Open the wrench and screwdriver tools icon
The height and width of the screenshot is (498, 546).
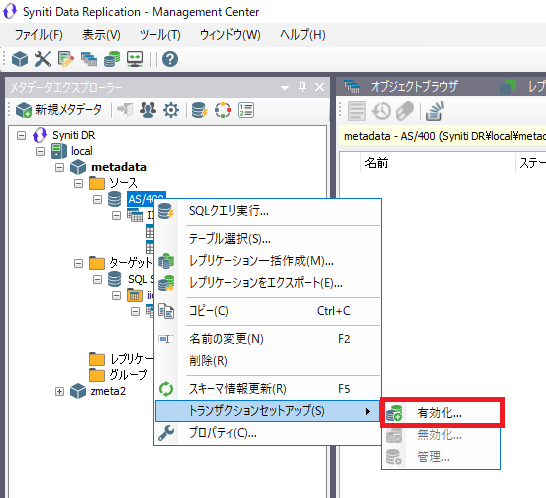(x=43, y=59)
